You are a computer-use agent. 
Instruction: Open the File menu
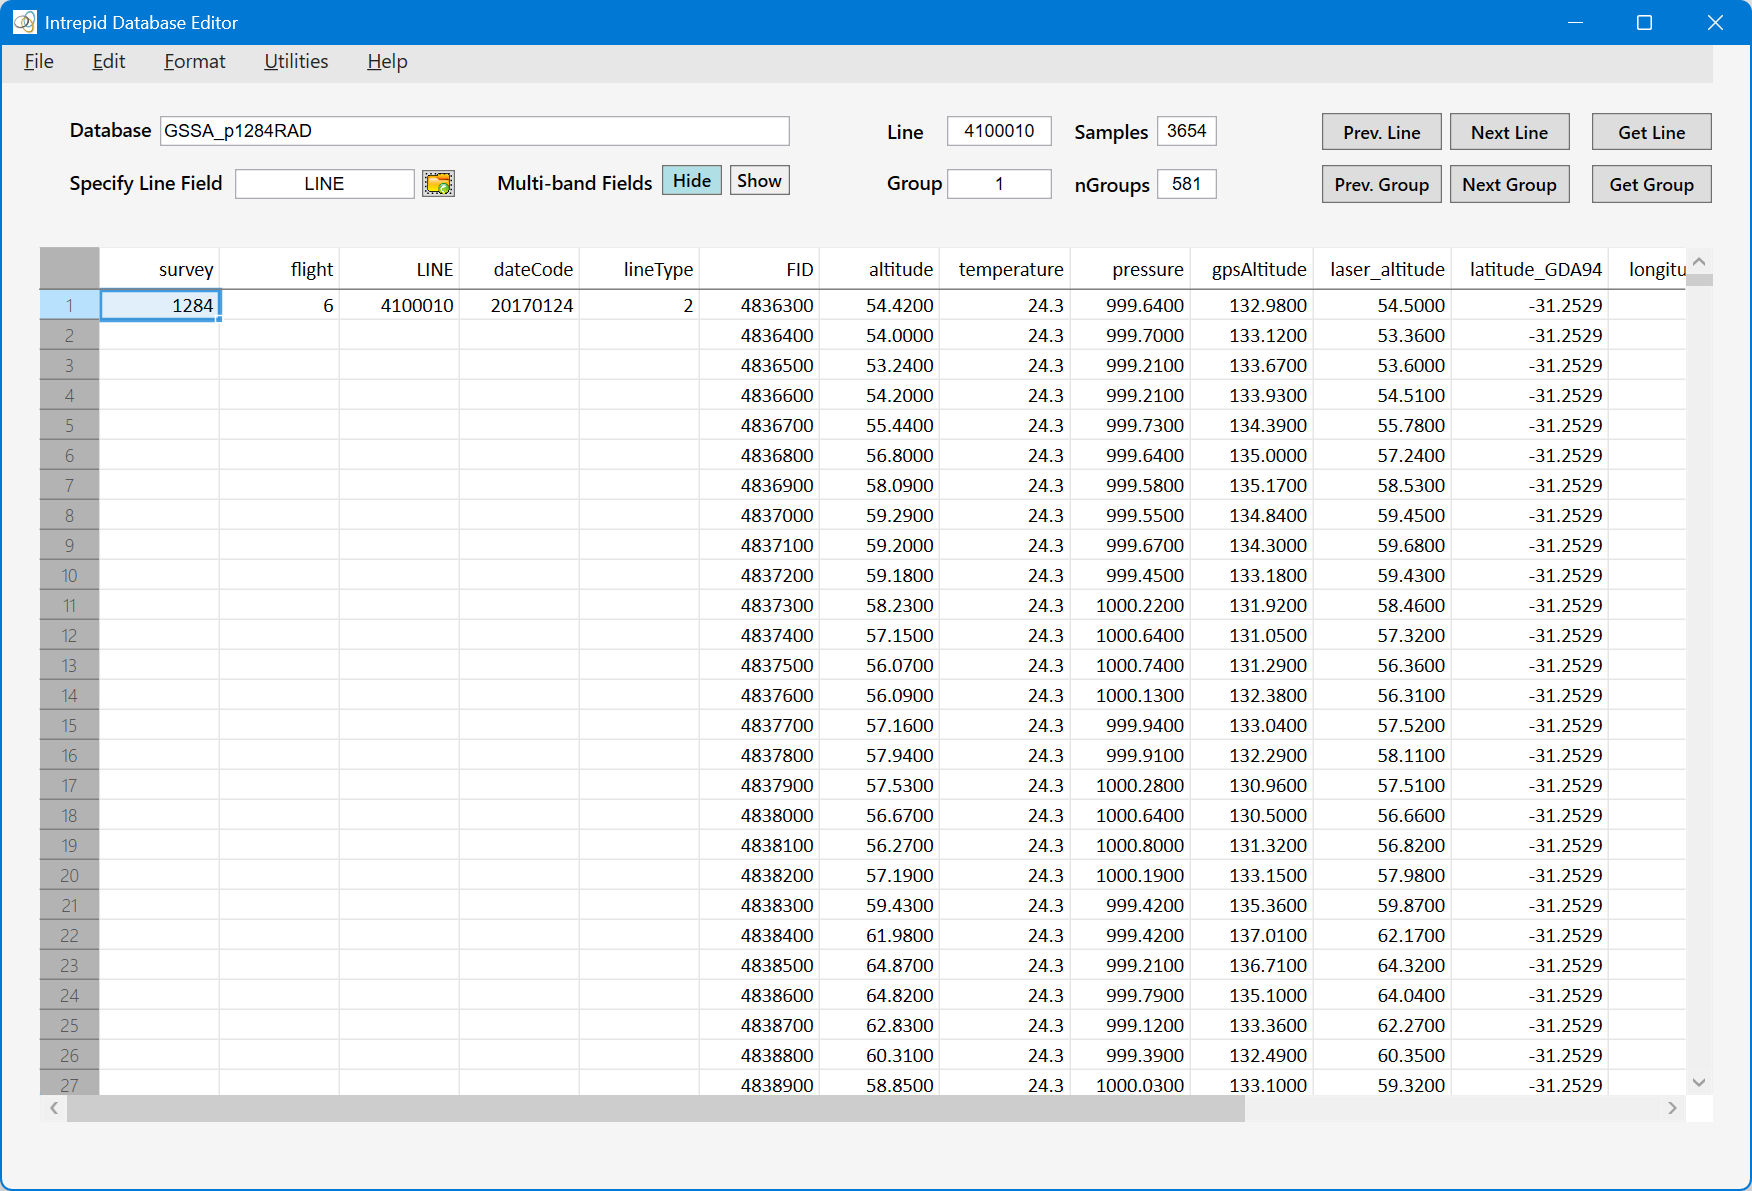(39, 62)
